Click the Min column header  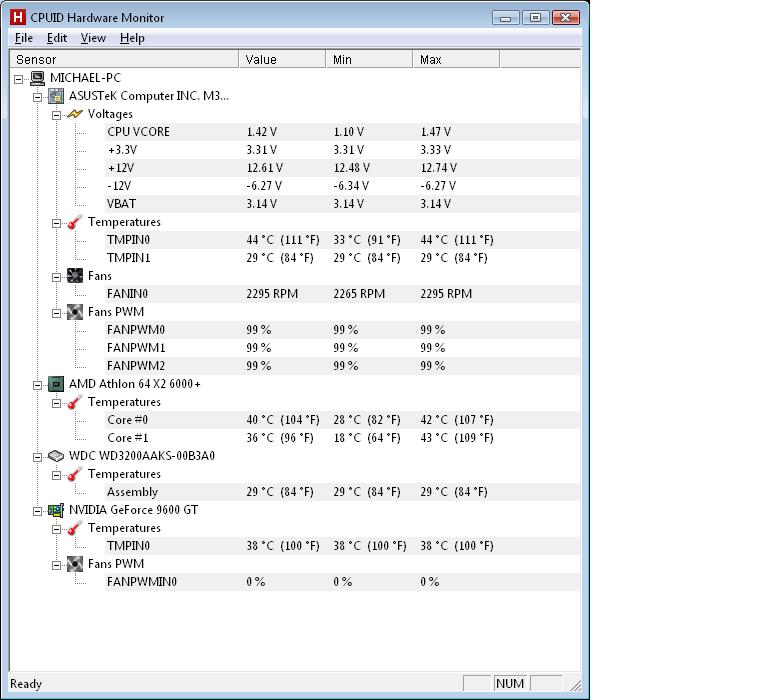(x=369, y=59)
